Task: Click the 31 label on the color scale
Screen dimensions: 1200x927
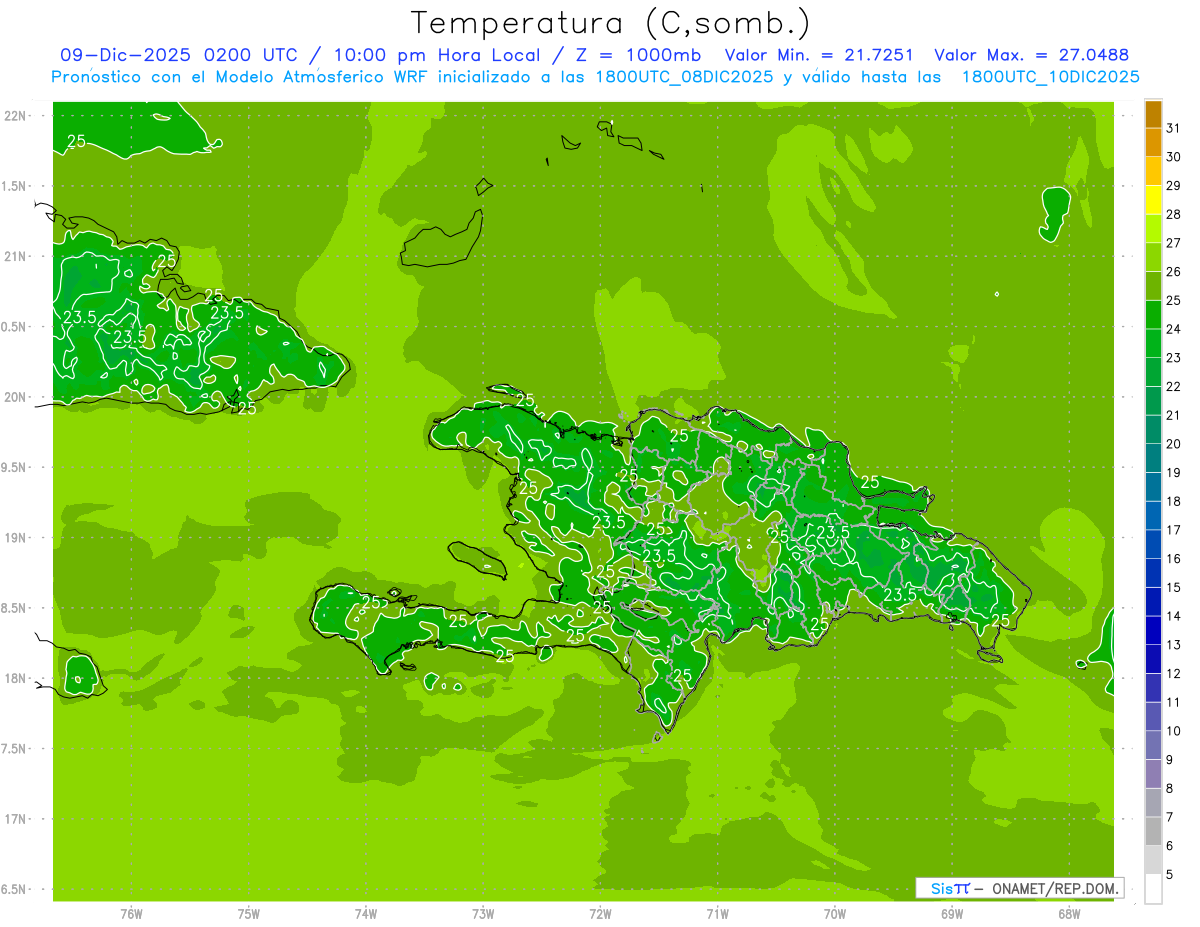Action: click(x=1174, y=128)
